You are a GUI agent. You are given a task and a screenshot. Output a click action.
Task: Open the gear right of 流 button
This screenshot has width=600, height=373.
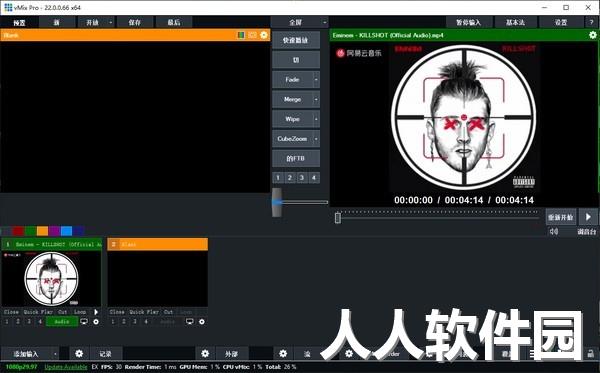(x=349, y=353)
